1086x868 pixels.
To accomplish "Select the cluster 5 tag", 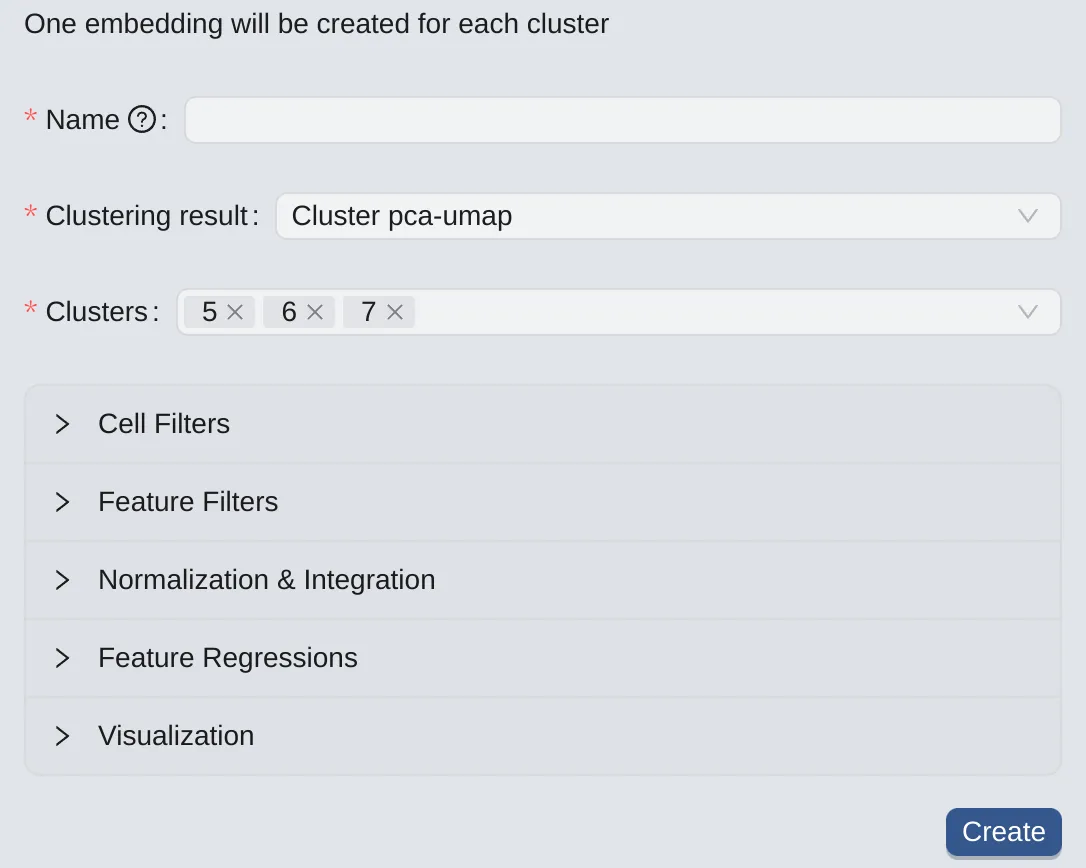I will [x=208, y=312].
